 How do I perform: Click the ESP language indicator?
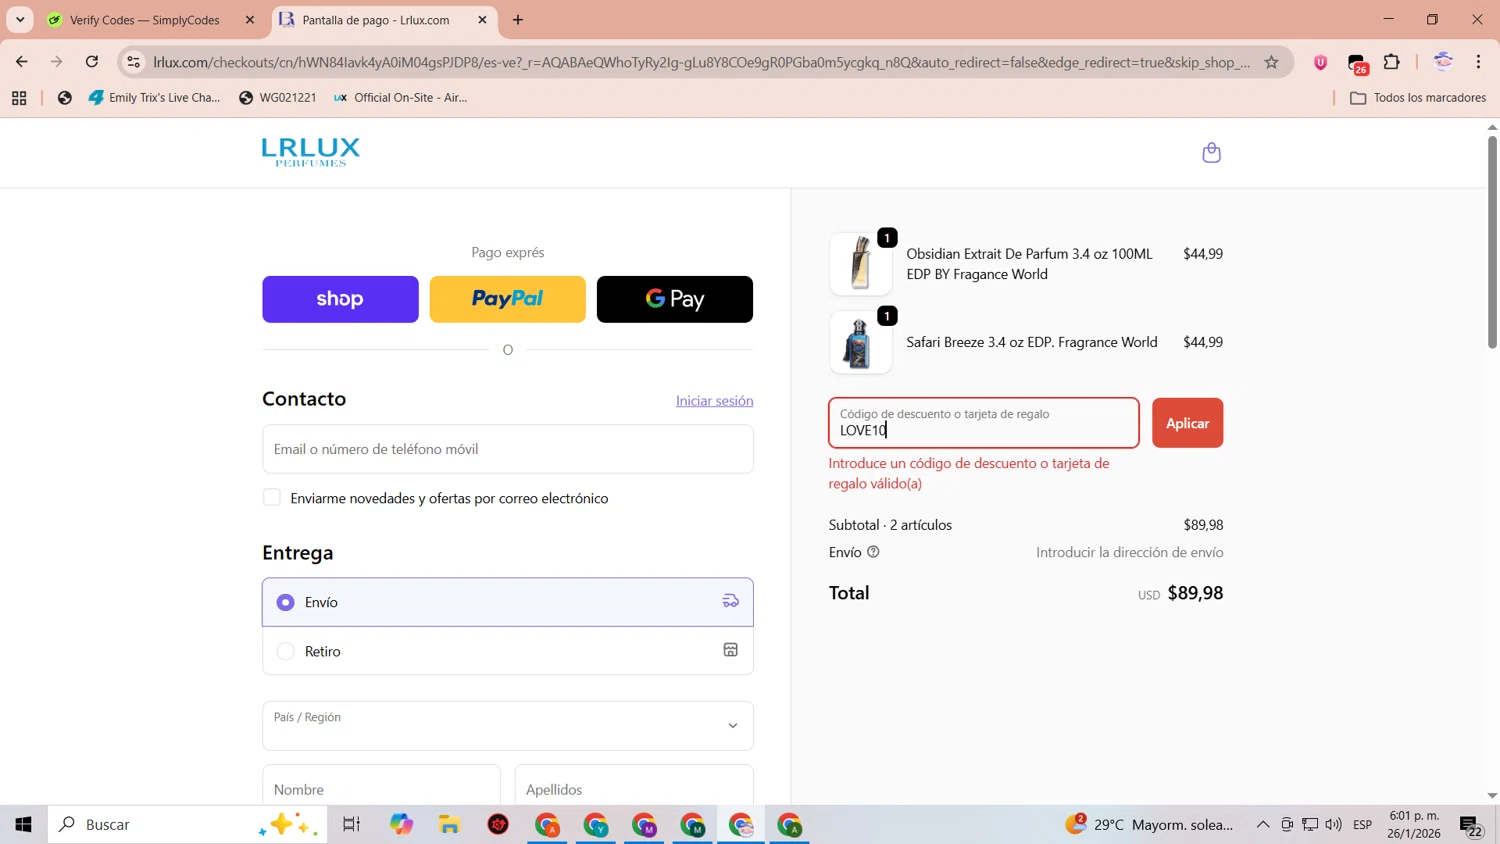pos(1362,825)
